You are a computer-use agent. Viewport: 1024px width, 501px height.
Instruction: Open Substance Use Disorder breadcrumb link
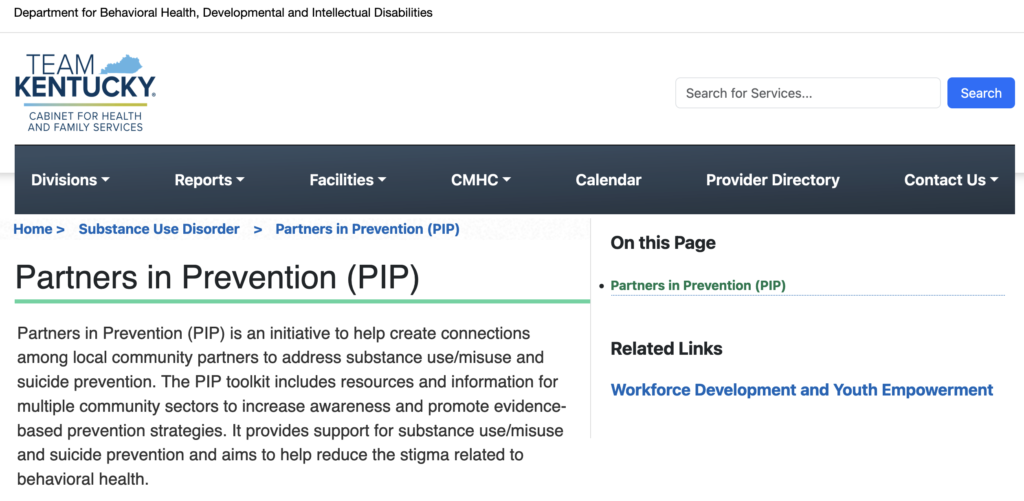coord(159,229)
